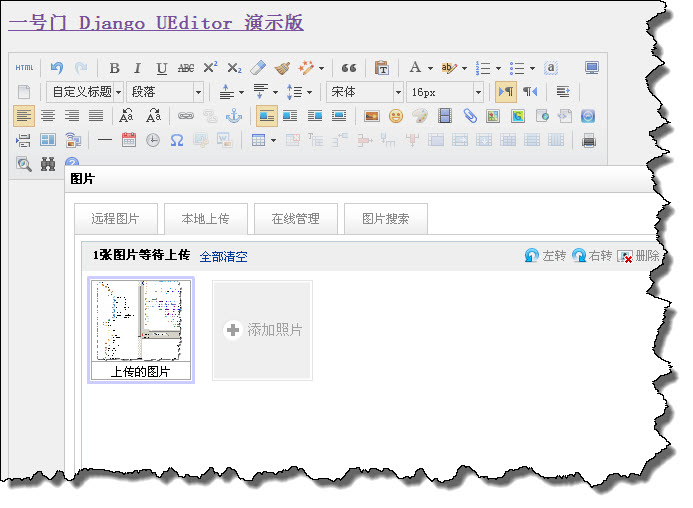Justify the text
This screenshot has height=508, width=693.
[96, 116]
